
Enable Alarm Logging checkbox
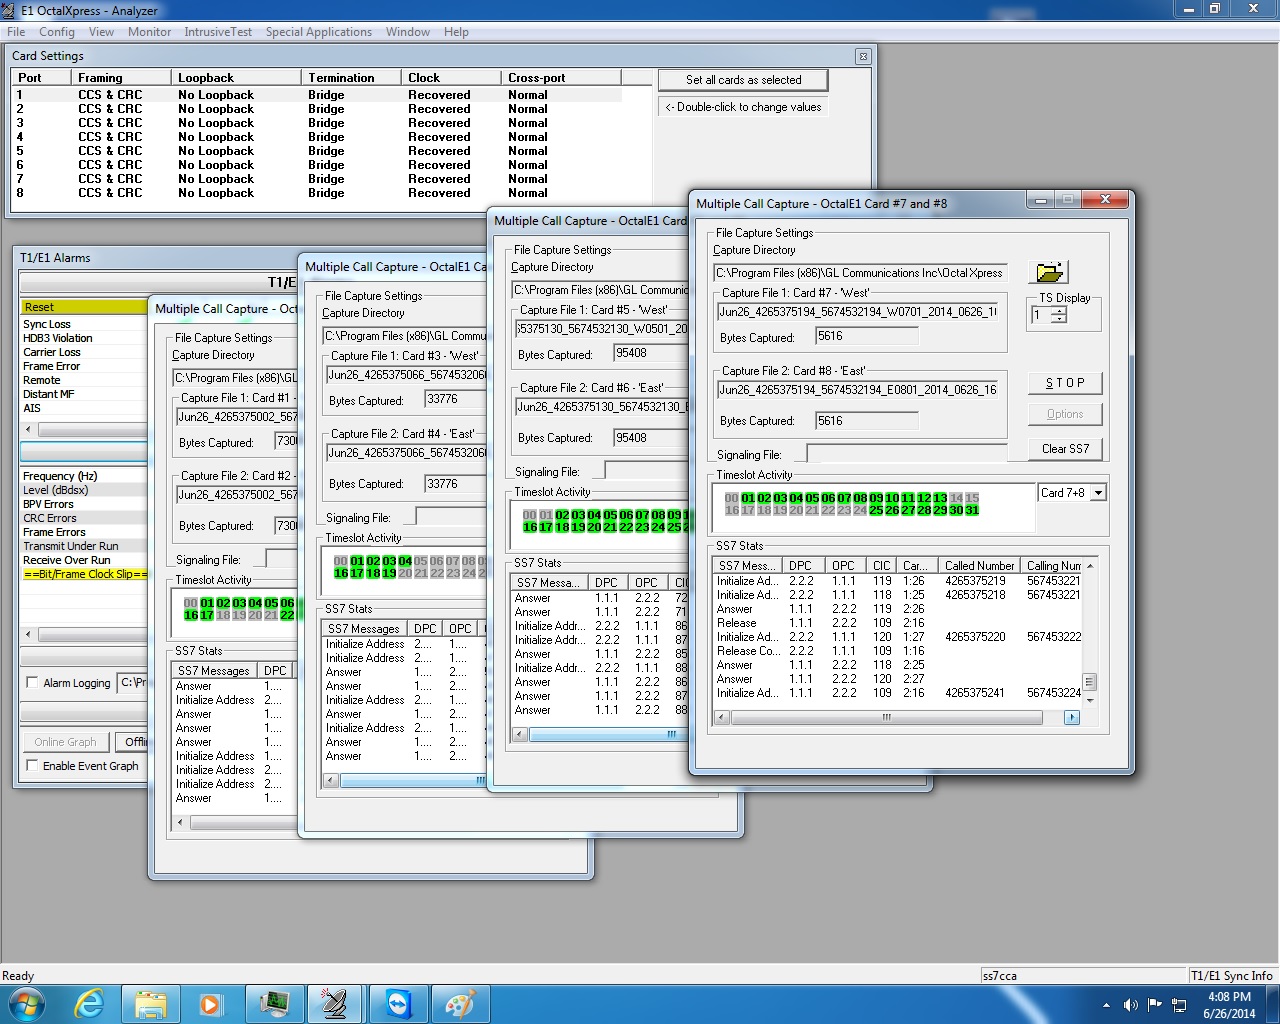[x=32, y=683]
